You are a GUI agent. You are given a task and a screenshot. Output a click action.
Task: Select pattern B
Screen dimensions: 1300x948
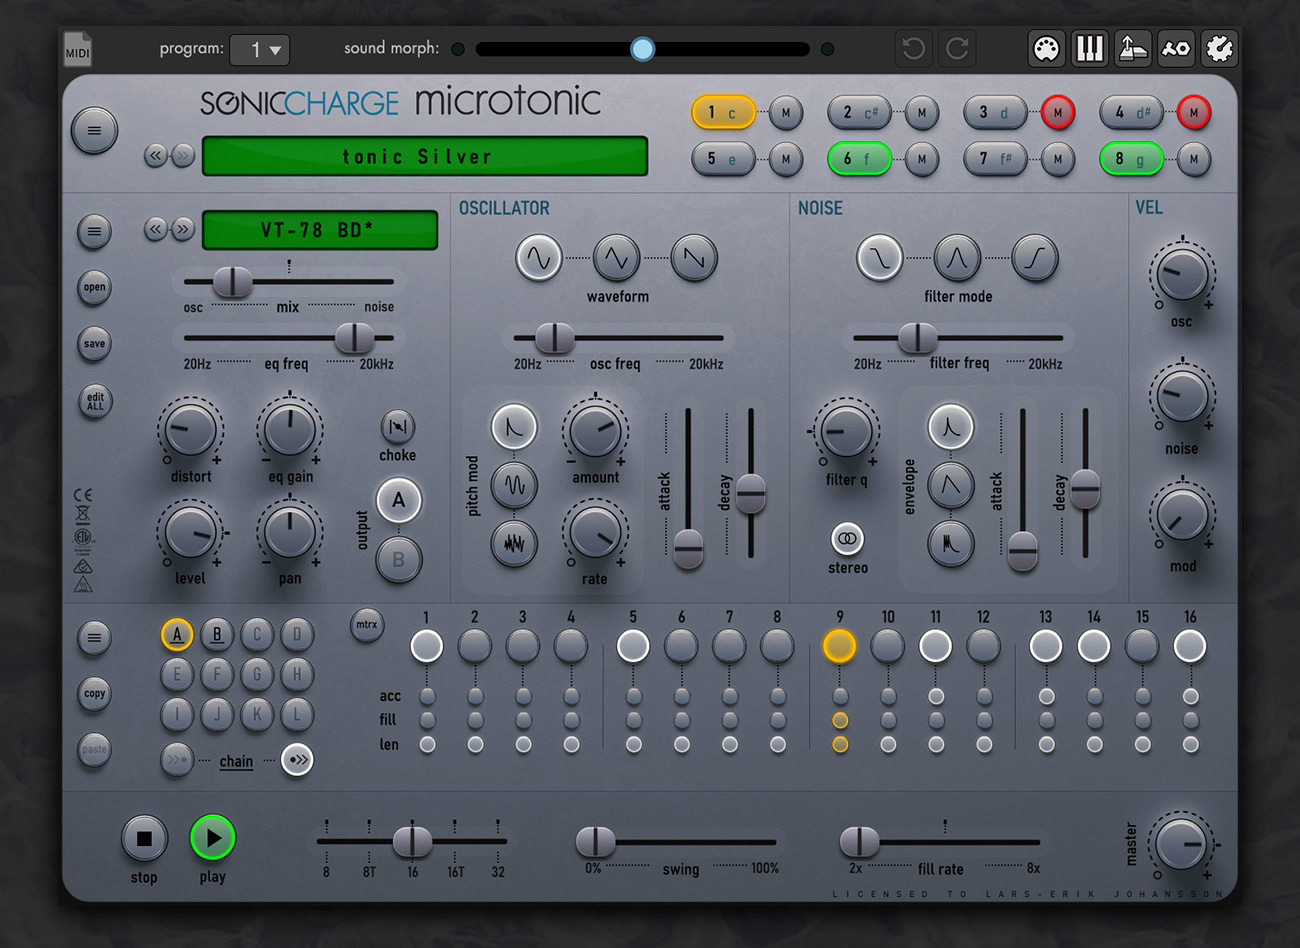tap(217, 634)
